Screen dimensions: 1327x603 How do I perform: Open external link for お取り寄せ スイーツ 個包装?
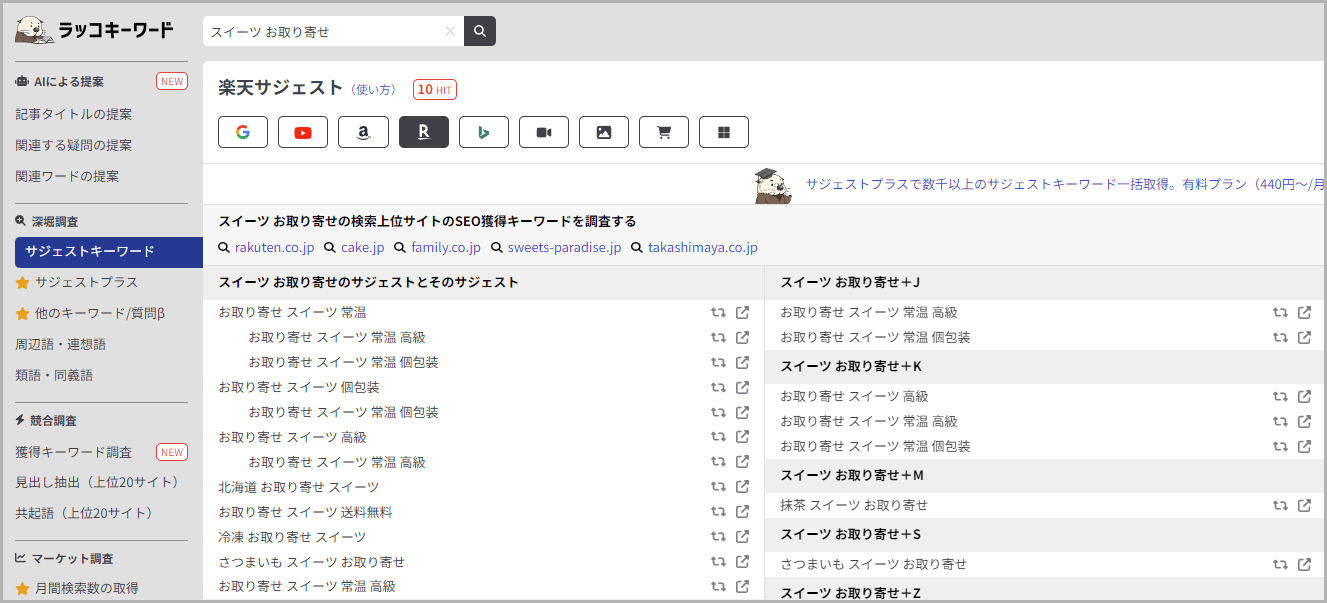742,387
